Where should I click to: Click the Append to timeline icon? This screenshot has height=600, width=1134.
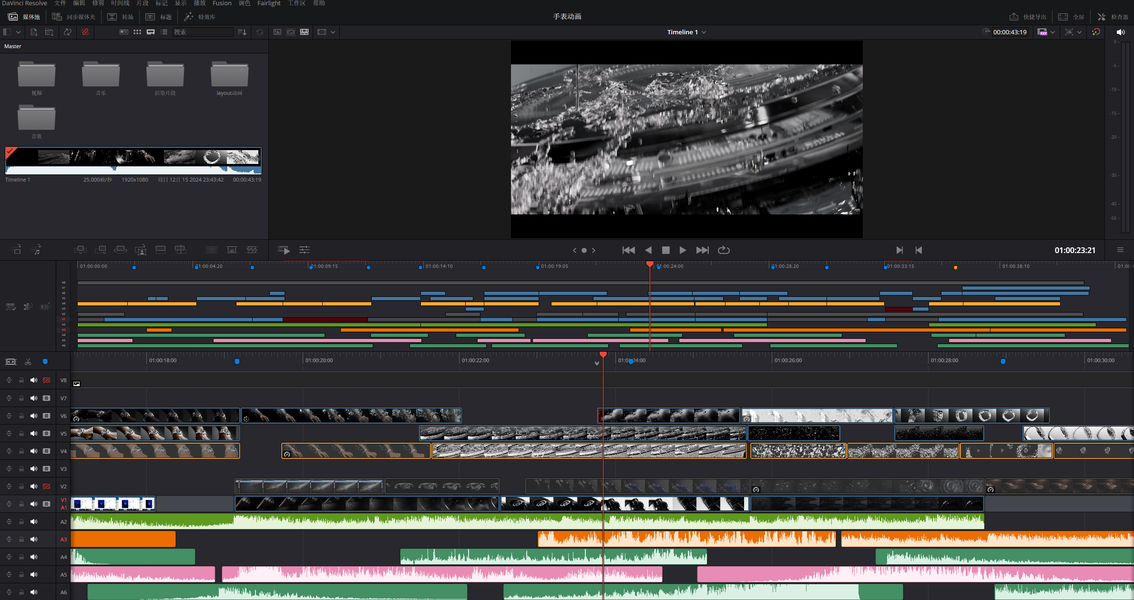tap(101, 249)
